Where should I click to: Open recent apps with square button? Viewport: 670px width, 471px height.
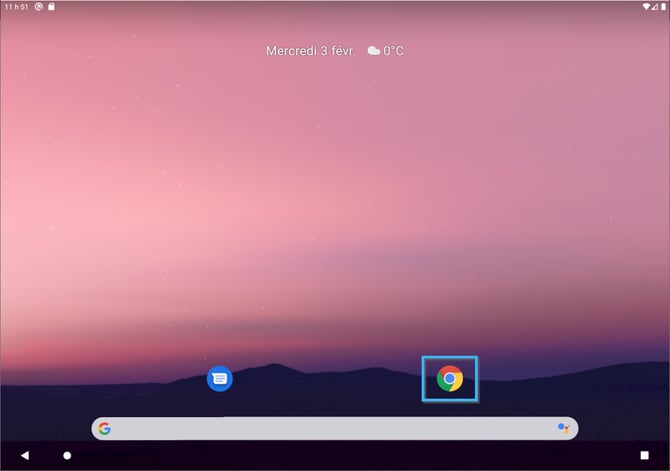pyautogui.click(x=644, y=455)
